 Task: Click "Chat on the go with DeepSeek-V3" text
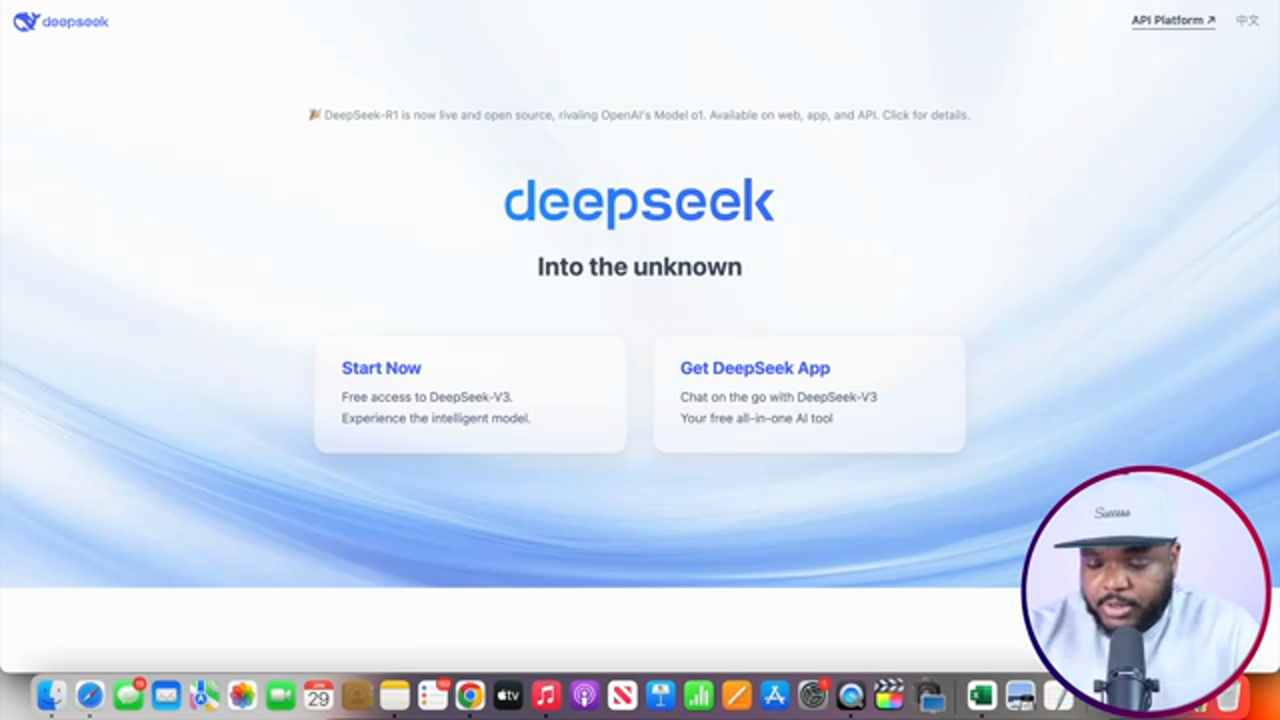pyautogui.click(x=778, y=397)
